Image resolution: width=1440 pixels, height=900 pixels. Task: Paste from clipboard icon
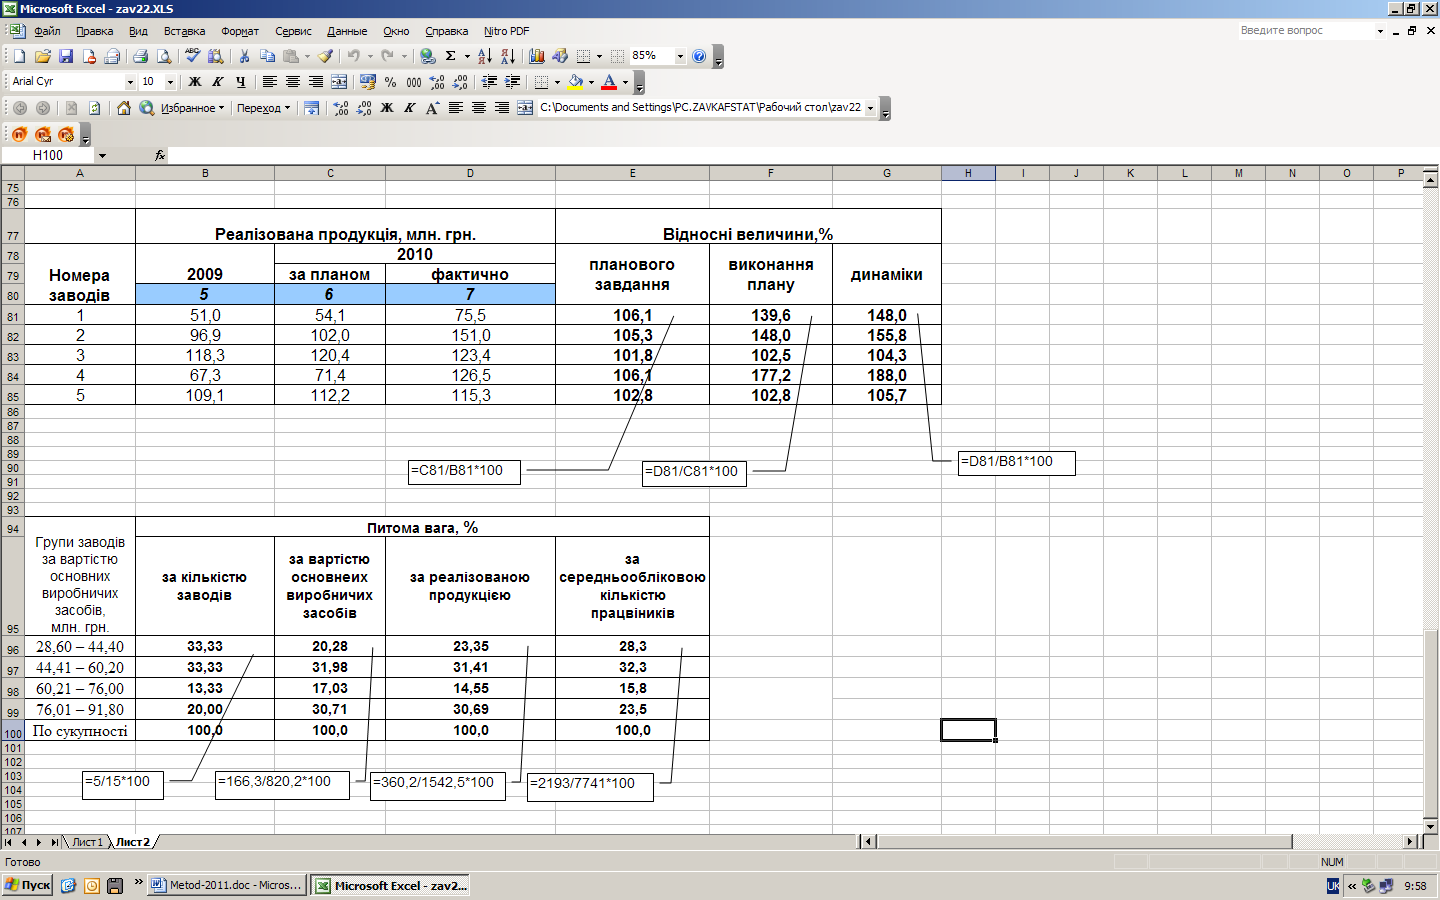290,56
